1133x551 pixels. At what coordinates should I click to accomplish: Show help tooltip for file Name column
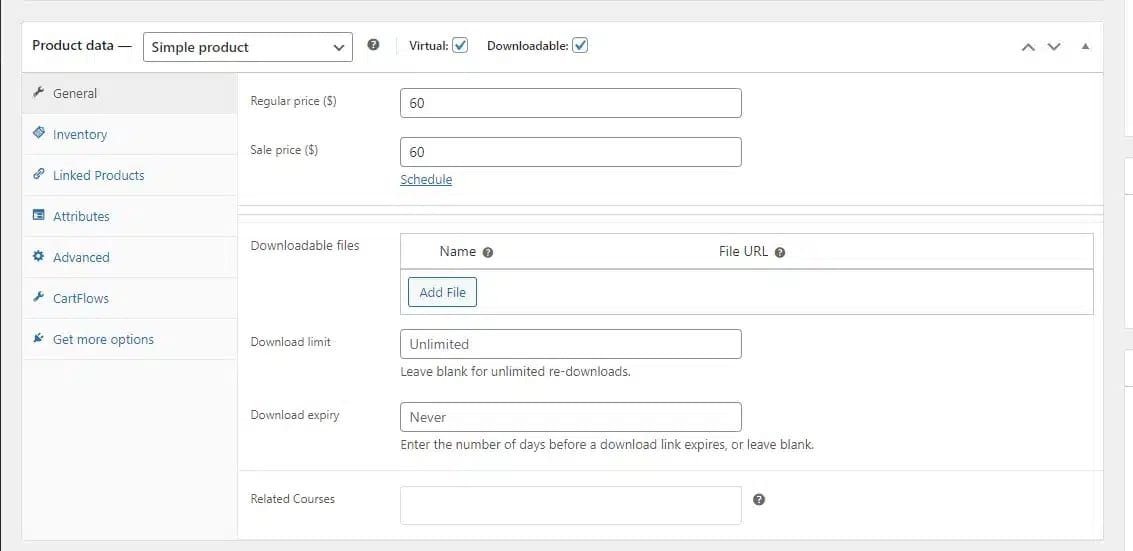488,252
